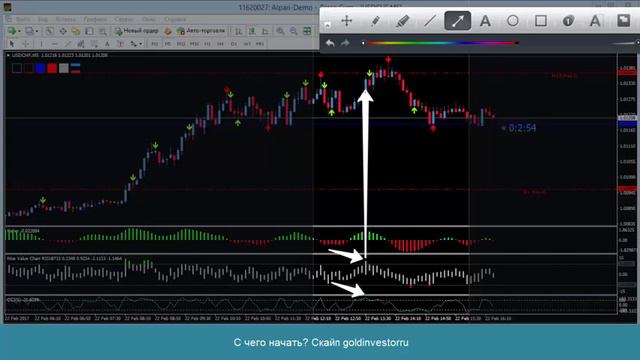Switch chart to bar chart style
Image resolution: width=640 pixels, height=360 pixels.
pyautogui.click(x=239, y=31)
